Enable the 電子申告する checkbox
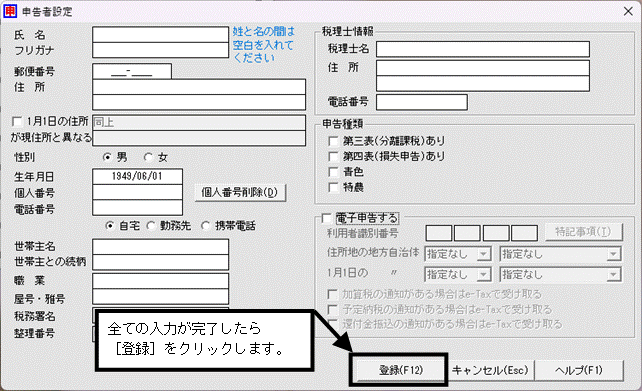 [326, 218]
